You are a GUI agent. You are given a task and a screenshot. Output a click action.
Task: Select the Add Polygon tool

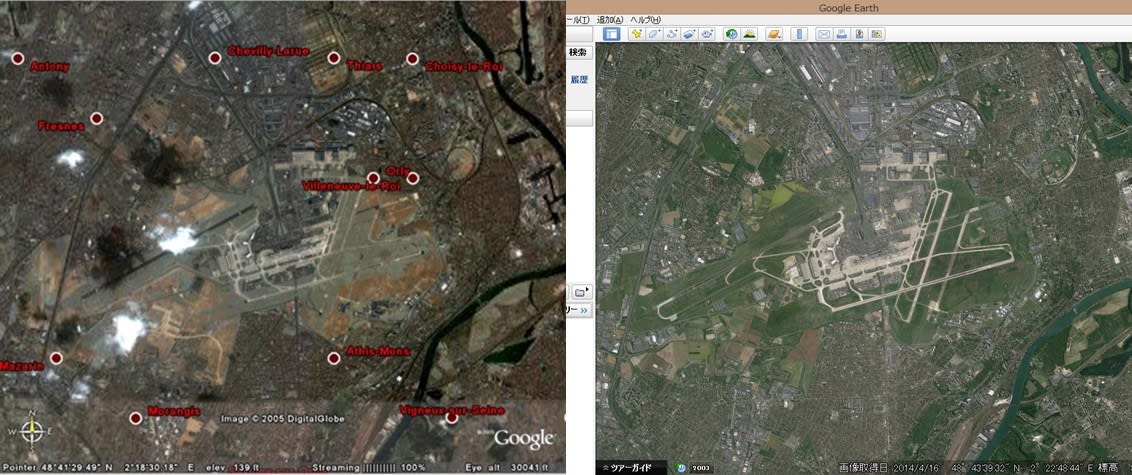point(653,34)
